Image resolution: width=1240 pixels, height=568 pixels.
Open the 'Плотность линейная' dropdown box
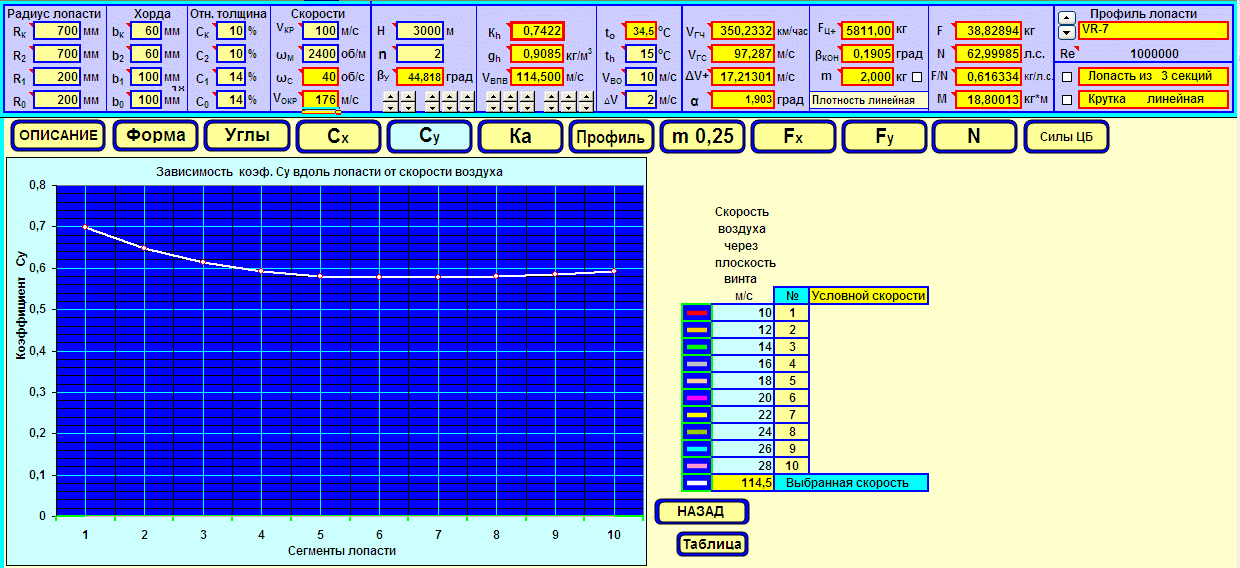point(869,100)
